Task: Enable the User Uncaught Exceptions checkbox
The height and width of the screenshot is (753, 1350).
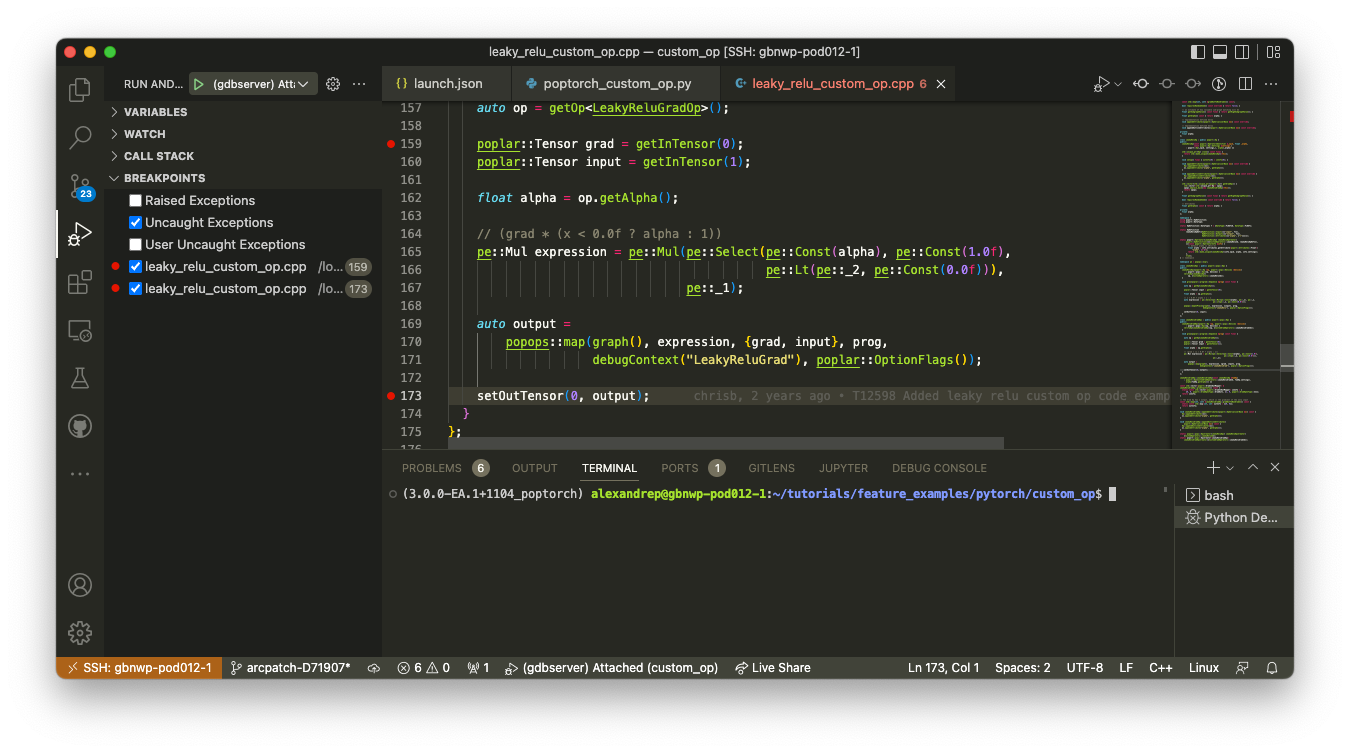Action: (x=135, y=244)
